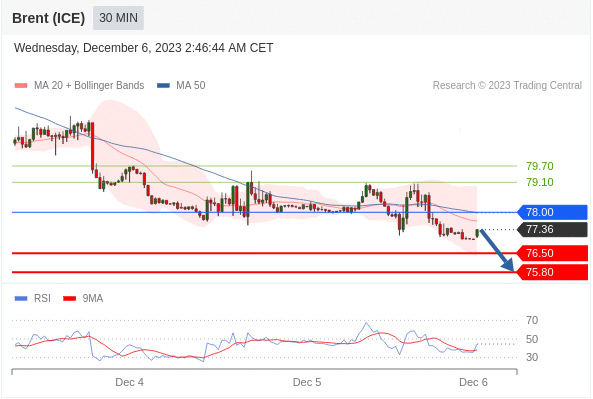Toggle the RSI legend swatch
The width and height of the screenshot is (593, 399).
click(x=21, y=298)
